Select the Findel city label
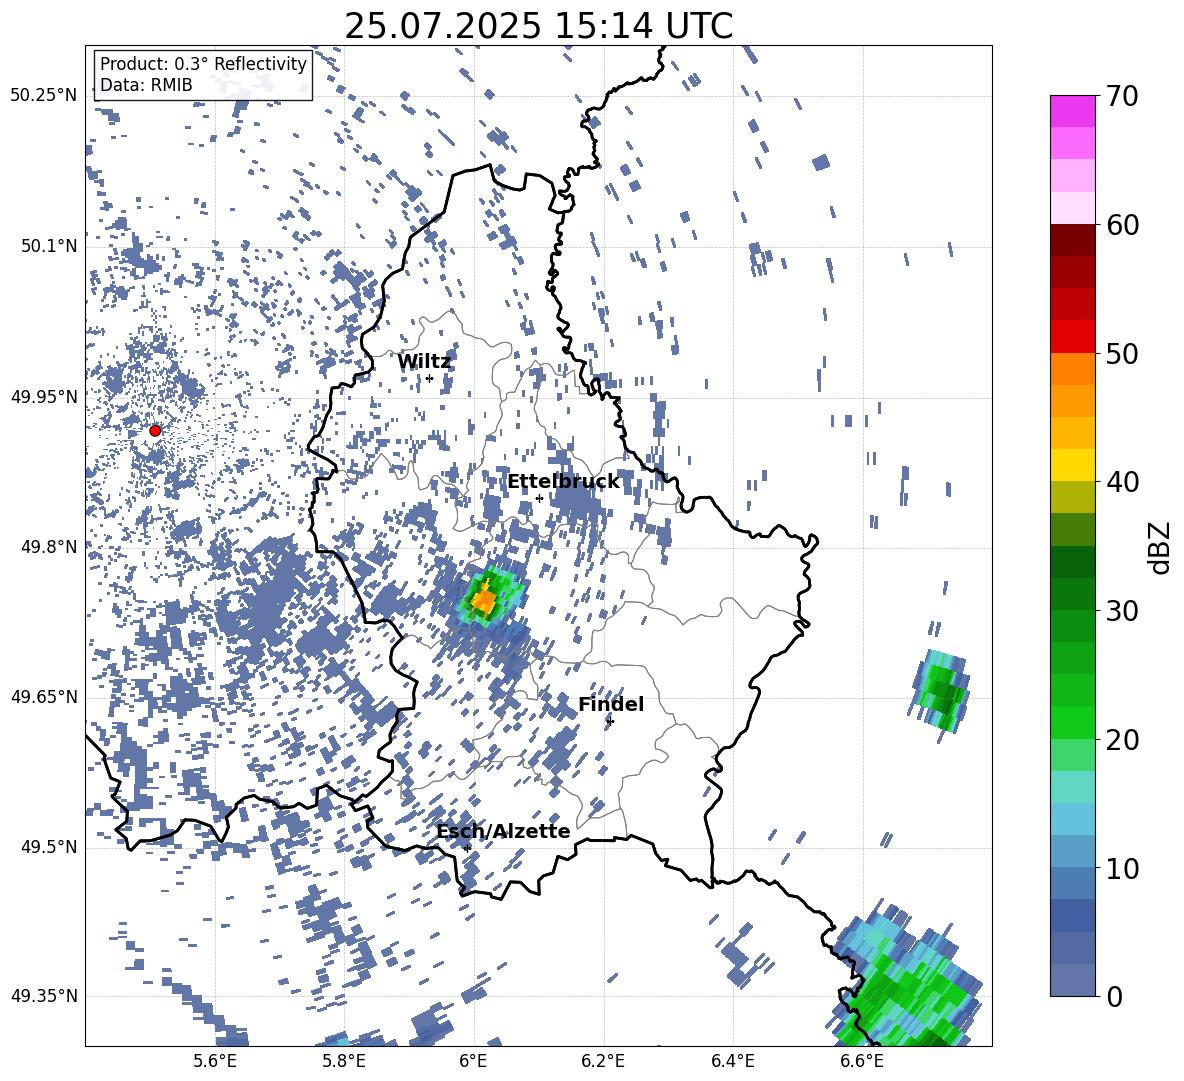This screenshot has height=1081, width=1184. coord(611,704)
